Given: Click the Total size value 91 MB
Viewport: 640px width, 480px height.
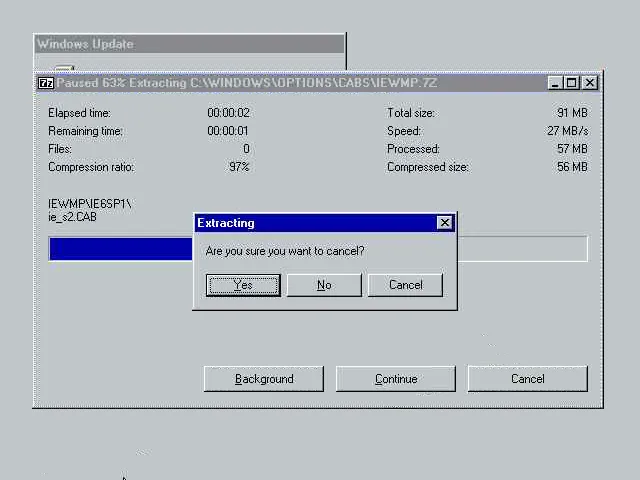Looking at the screenshot, I should pos(572,113).
